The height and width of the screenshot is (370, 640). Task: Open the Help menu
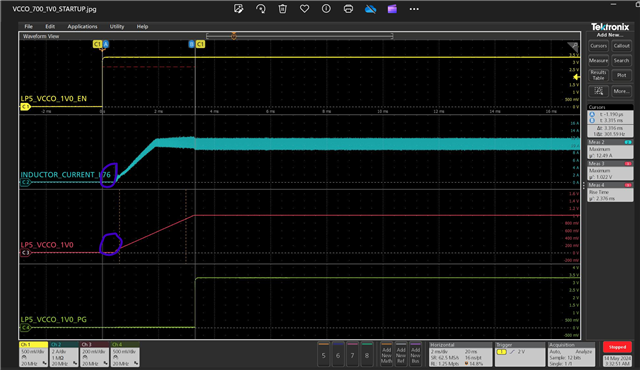(x=142, y=26)
